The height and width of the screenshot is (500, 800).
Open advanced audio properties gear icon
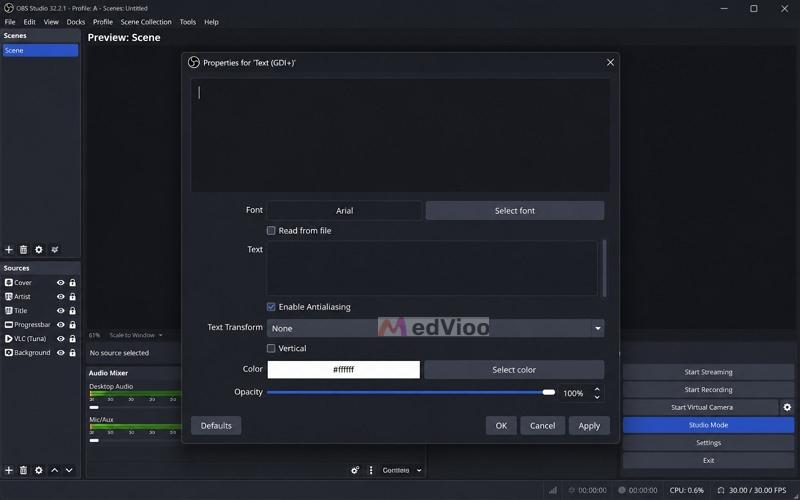point(355,470)
